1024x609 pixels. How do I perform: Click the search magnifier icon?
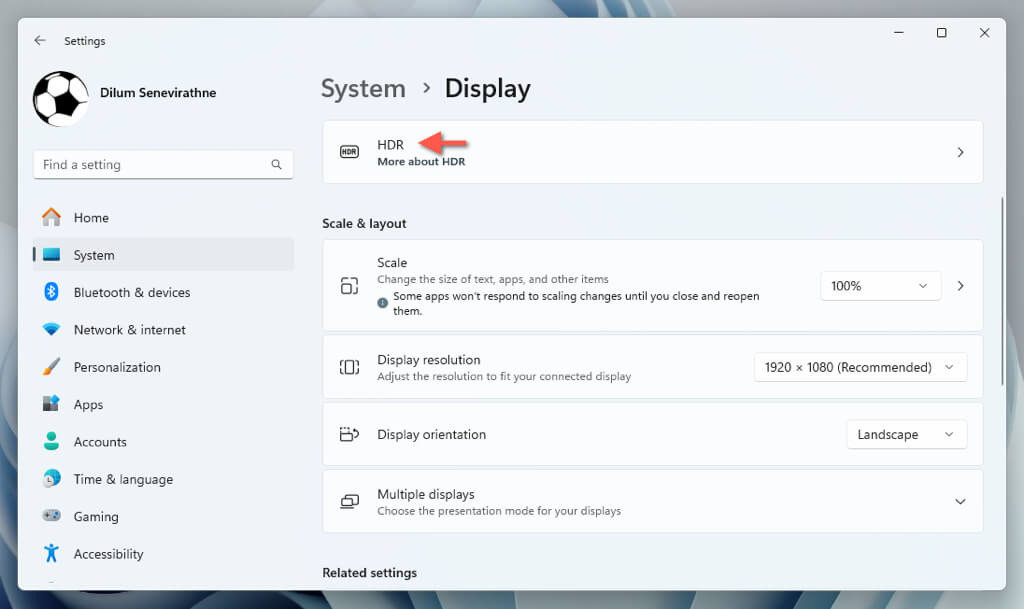(x=276, y=164)
